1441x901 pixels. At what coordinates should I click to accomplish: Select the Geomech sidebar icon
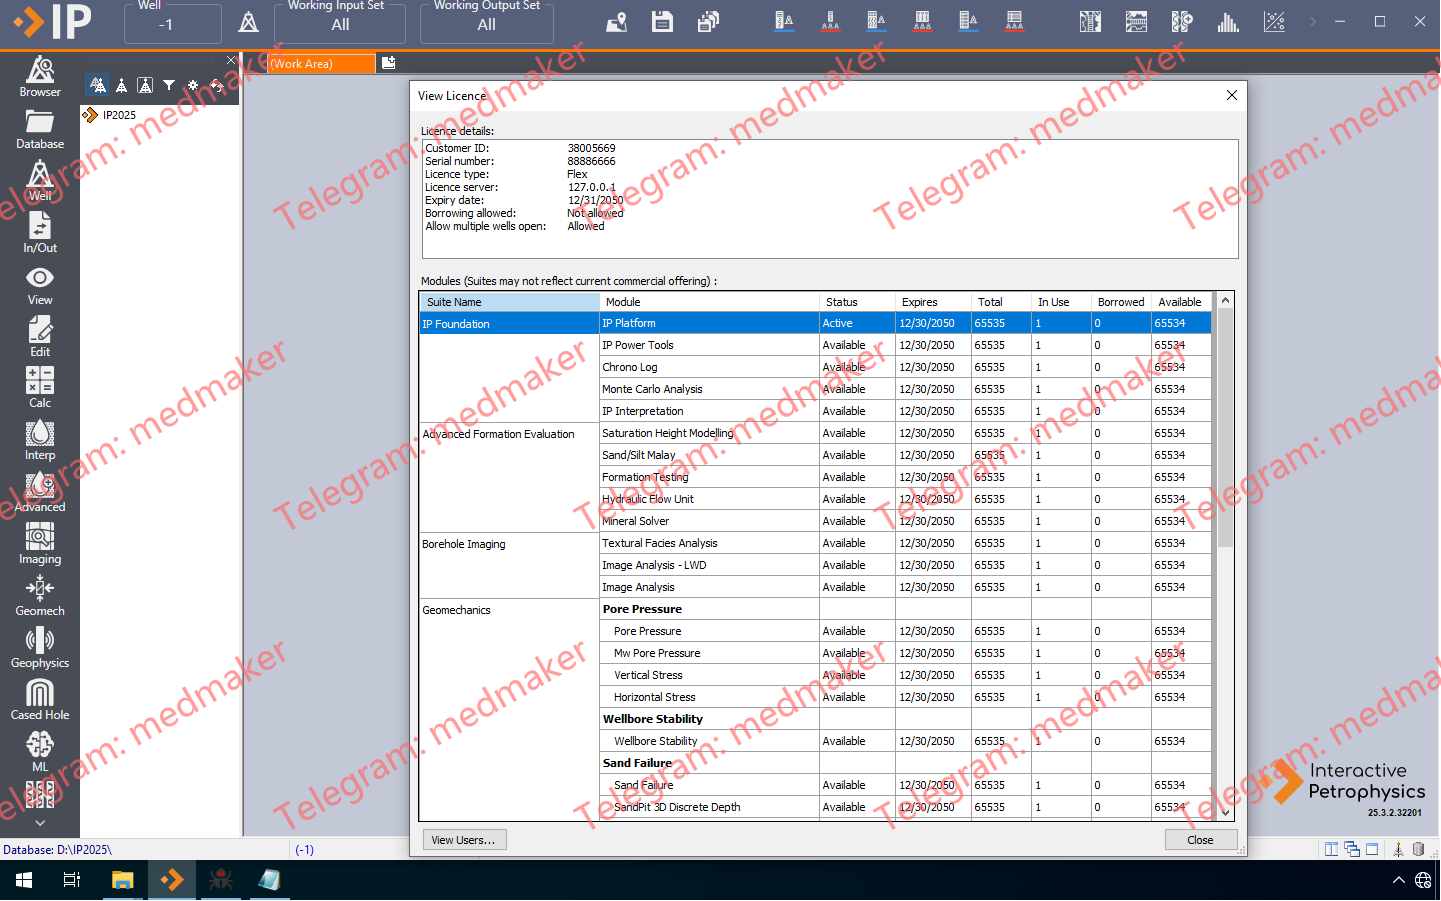pyautogui.click(x=40, y=595)
